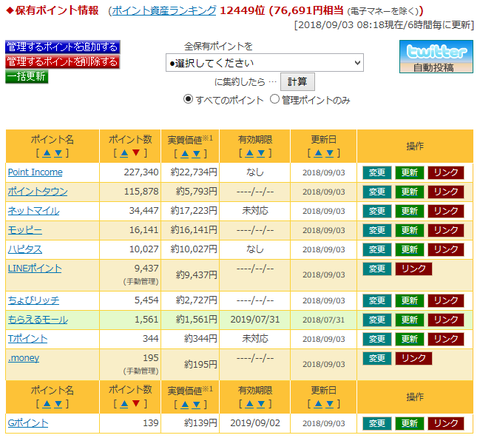Sort expiry date descending in top header
This screenshot has height=438, width=480.
[261, 153]
